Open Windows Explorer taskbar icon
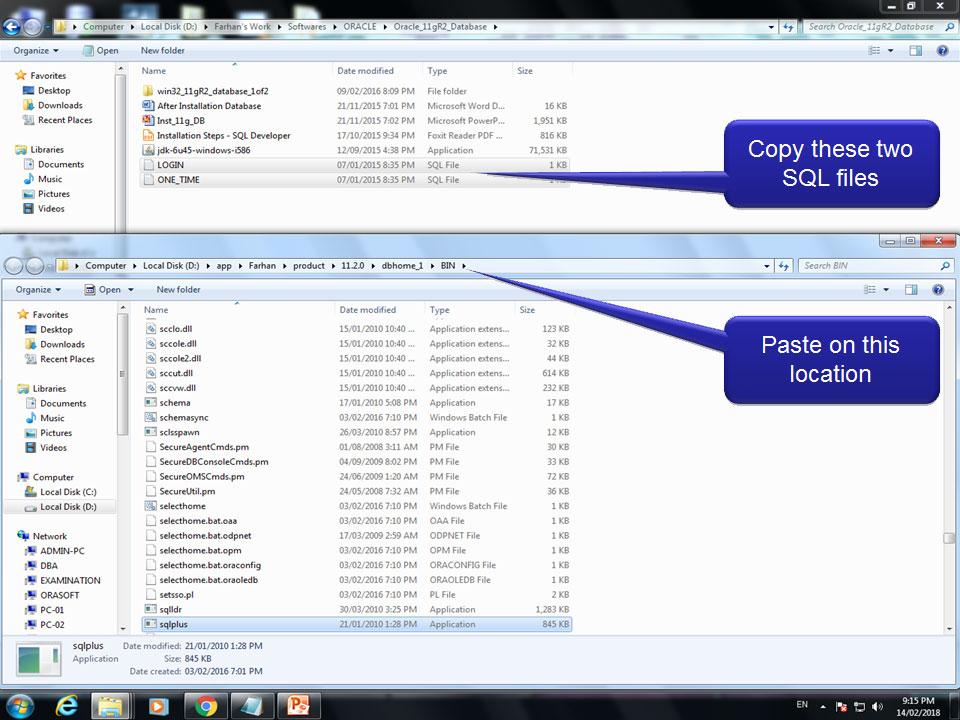960x720 pixels. 110,706
